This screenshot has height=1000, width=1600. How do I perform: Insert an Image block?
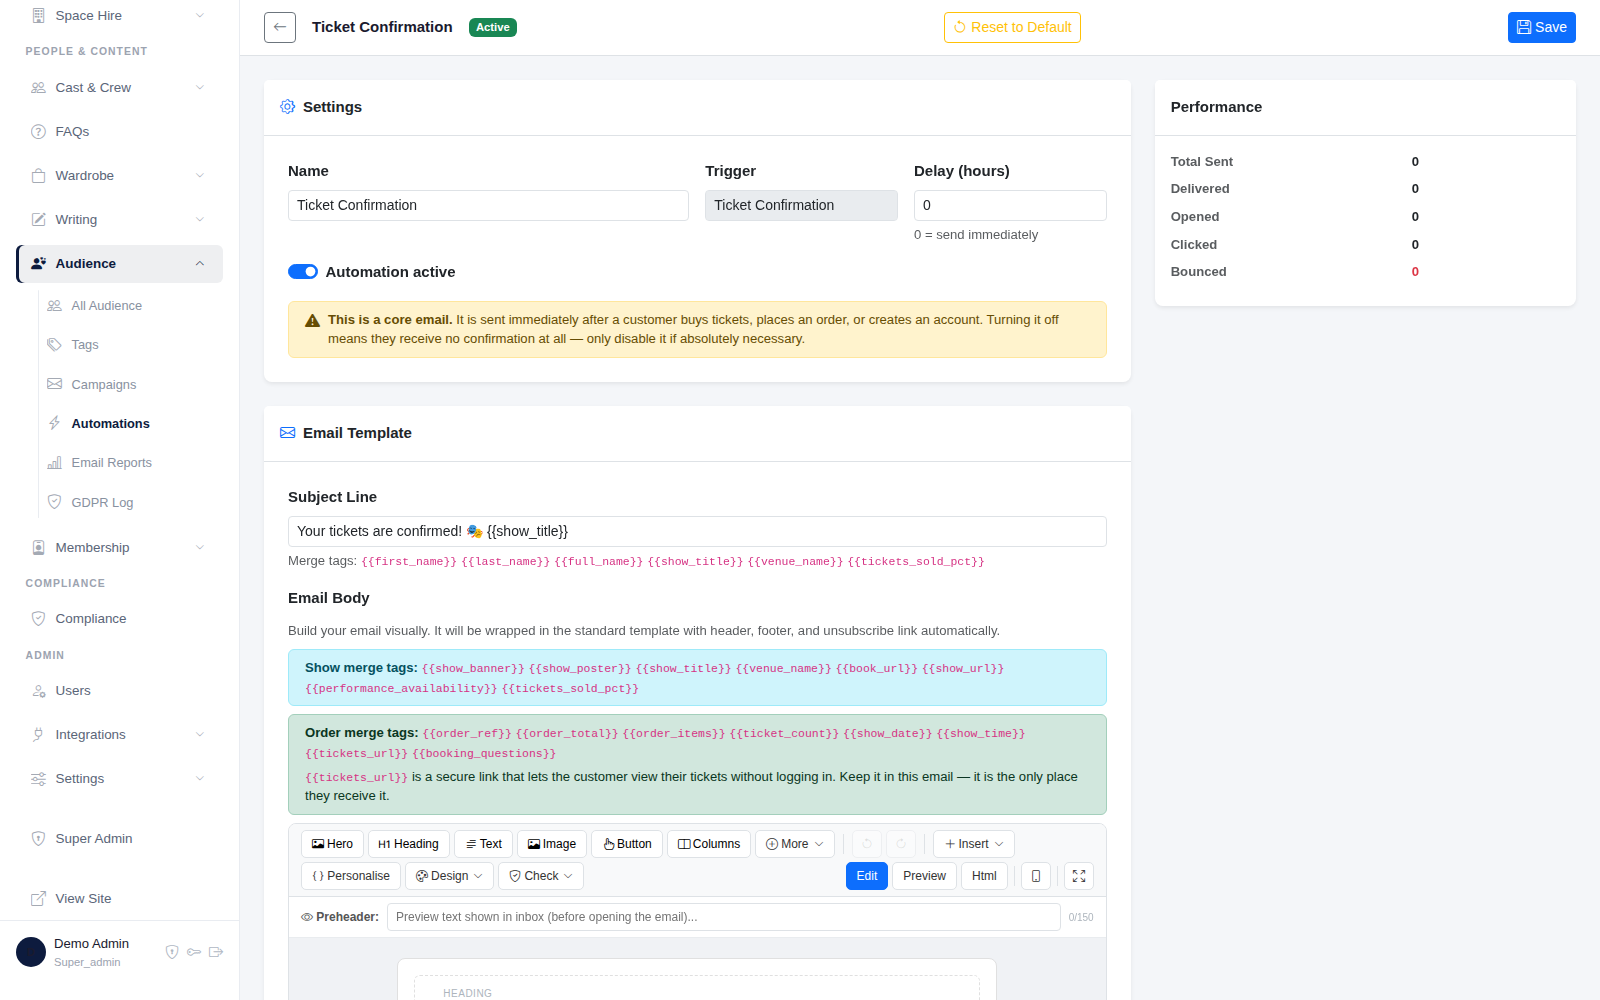552,844
